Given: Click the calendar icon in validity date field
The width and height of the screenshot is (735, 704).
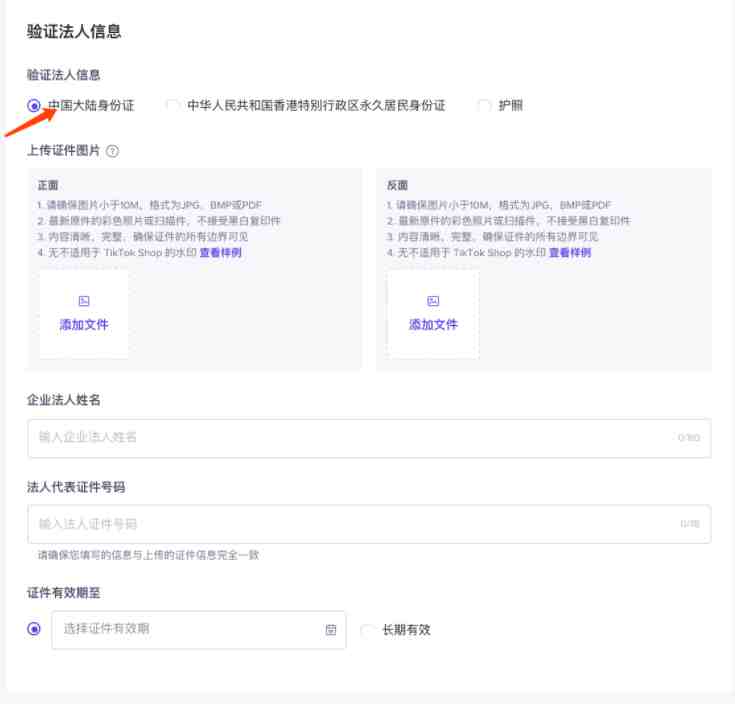Looking at the screenshot, I should (x=331, y=629).
